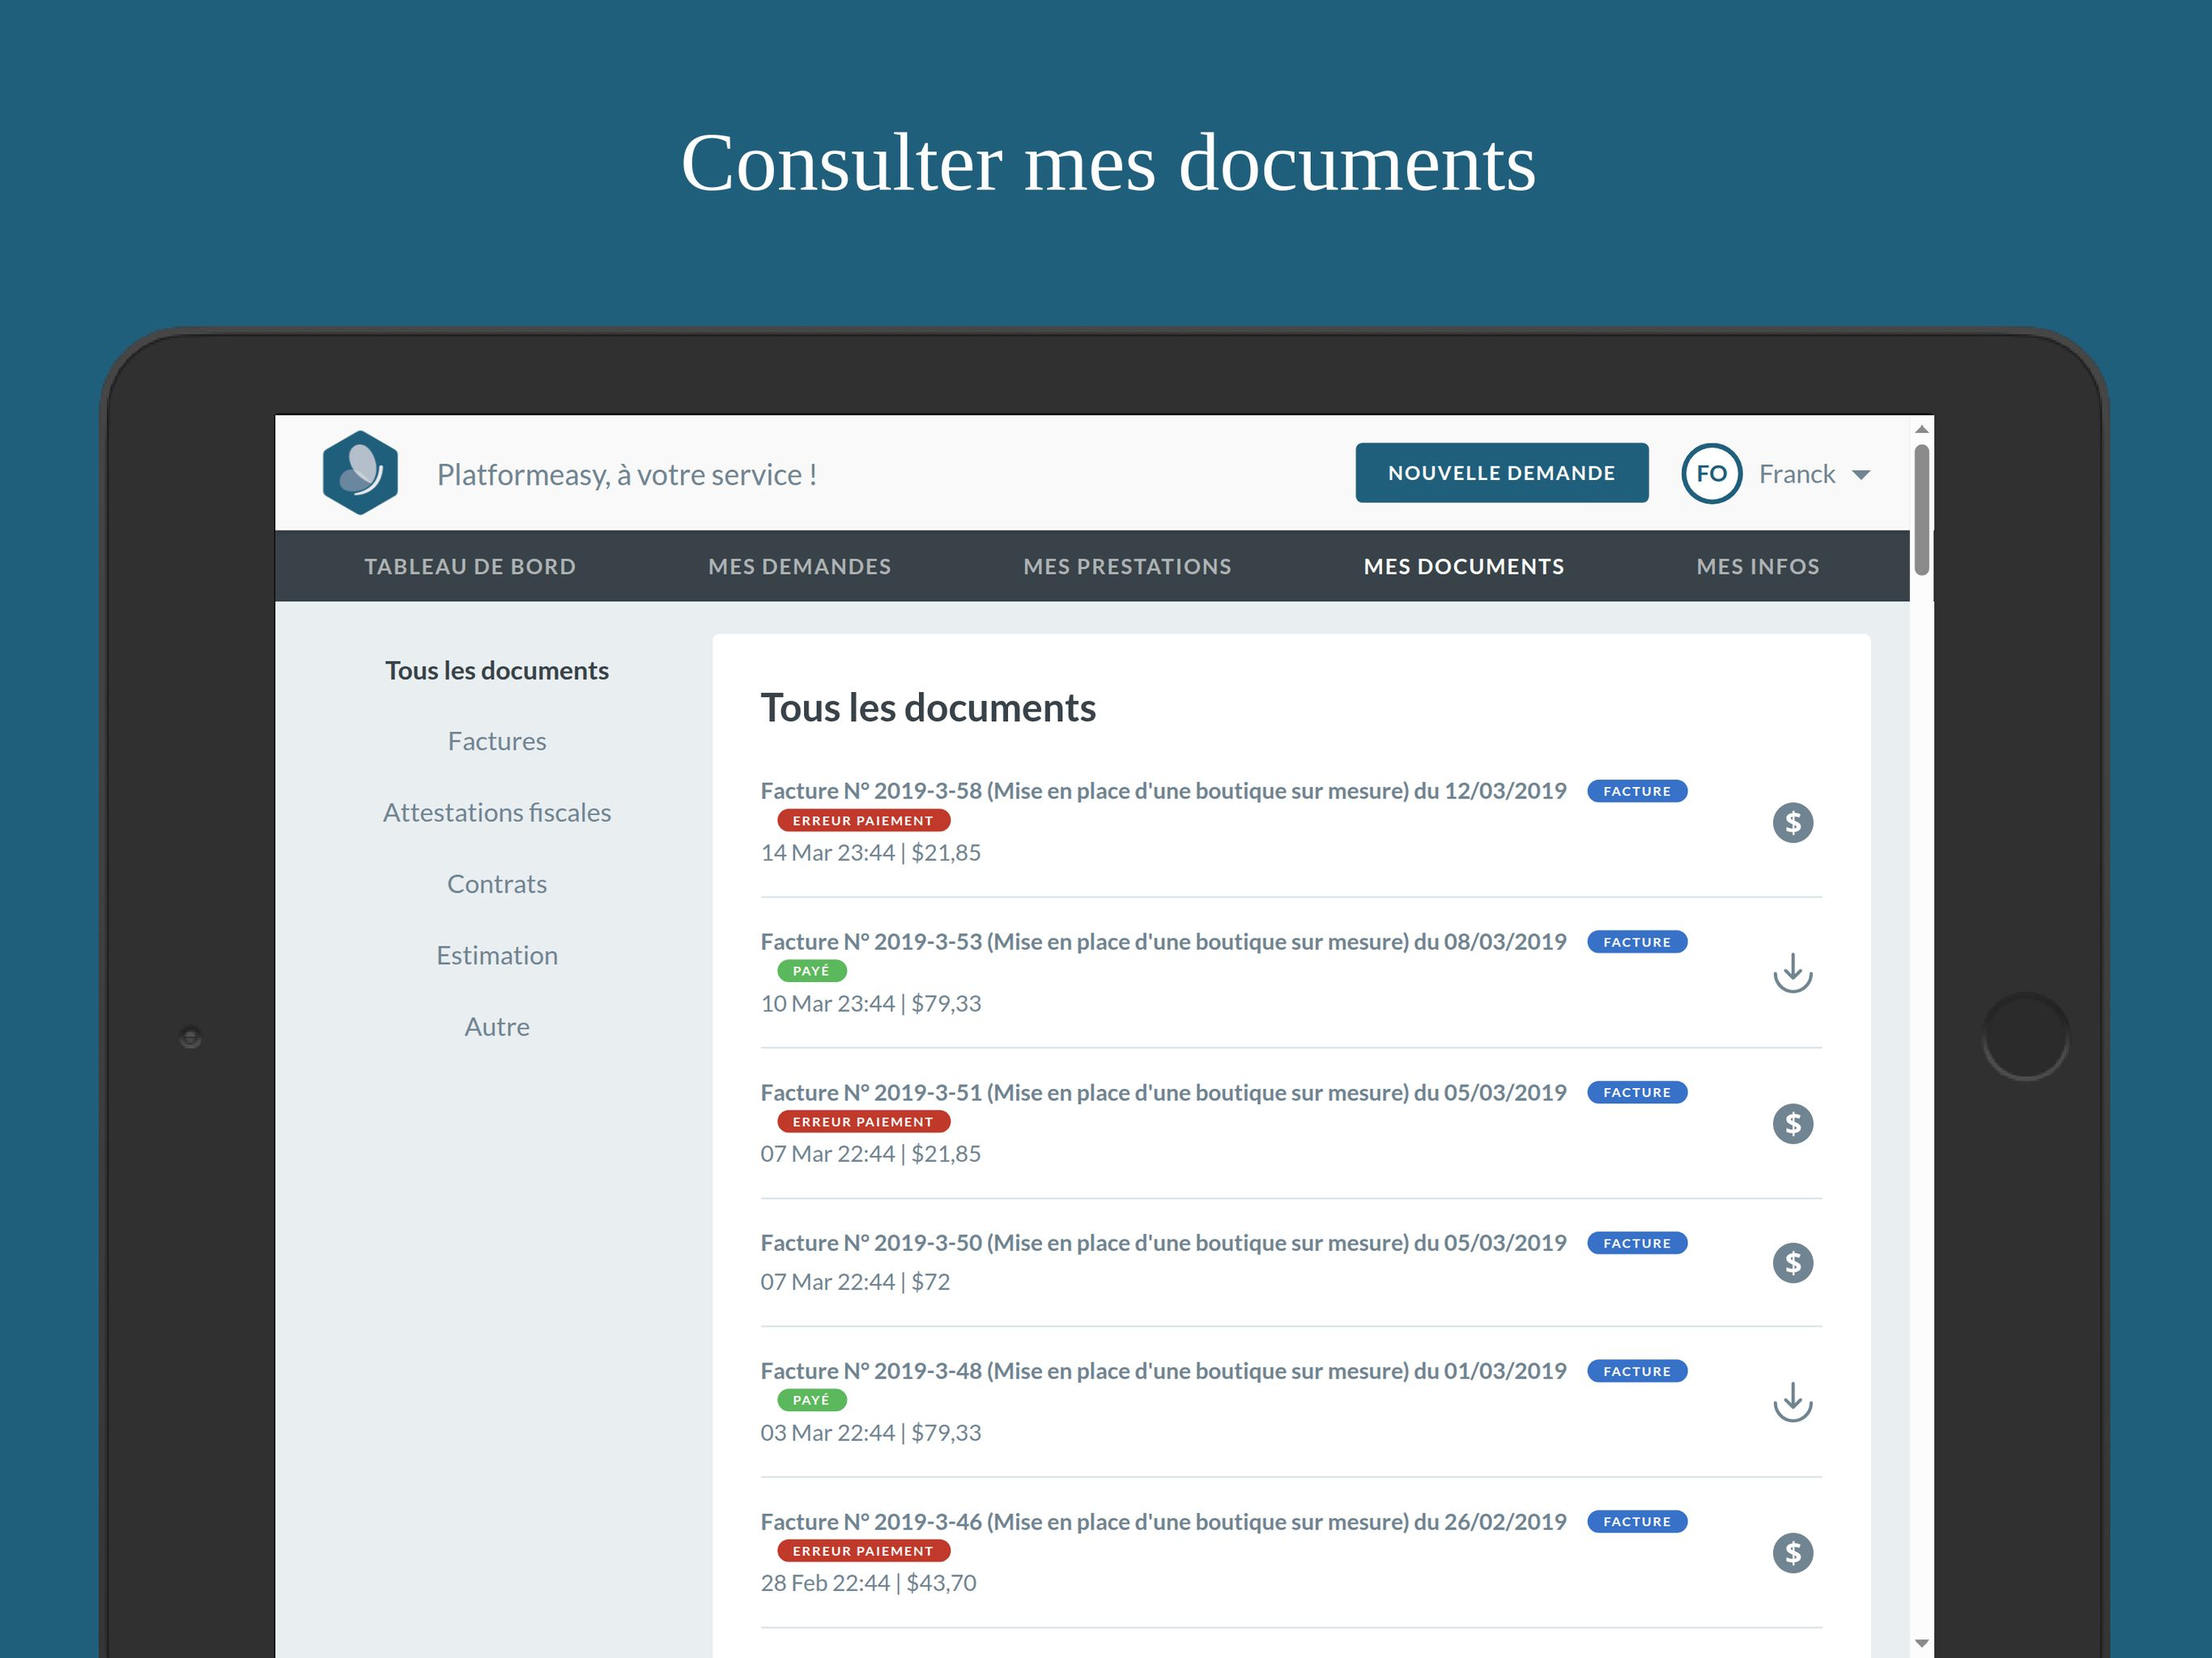Filter documents by Factures
2212x1658 pixels.
497,742
